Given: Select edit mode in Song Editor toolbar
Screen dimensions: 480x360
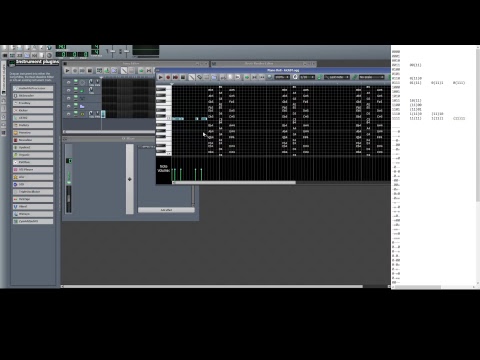Looking at the screenshot, I should (x=131, y=70).
